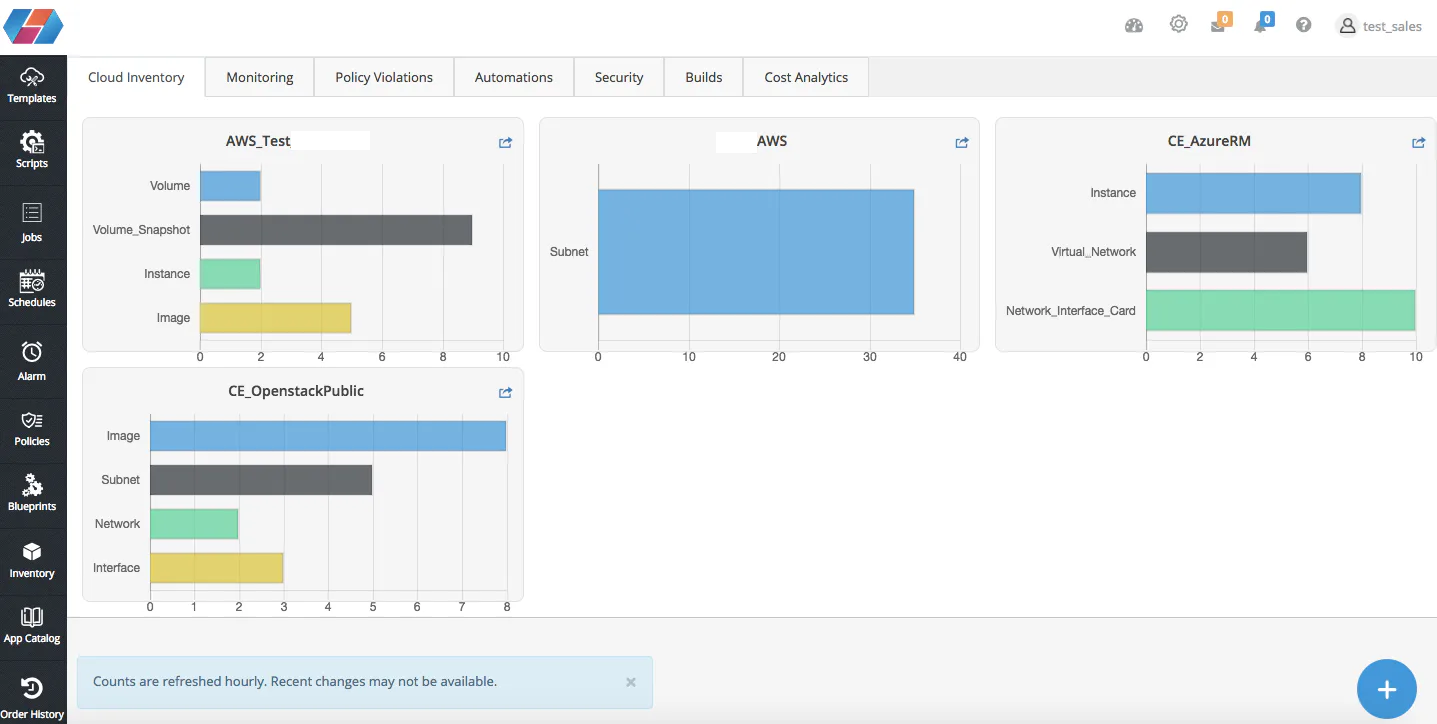Open the Alarm section
This screenshot has width=1437, height=724.
coord(32,361)
